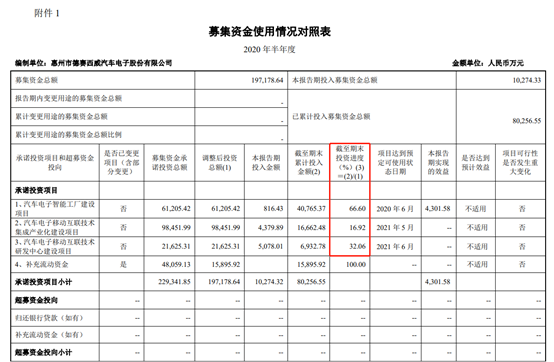554x362 pixels.
Task: Click the 超募资金投向 section label
Action: coord(36,300)
